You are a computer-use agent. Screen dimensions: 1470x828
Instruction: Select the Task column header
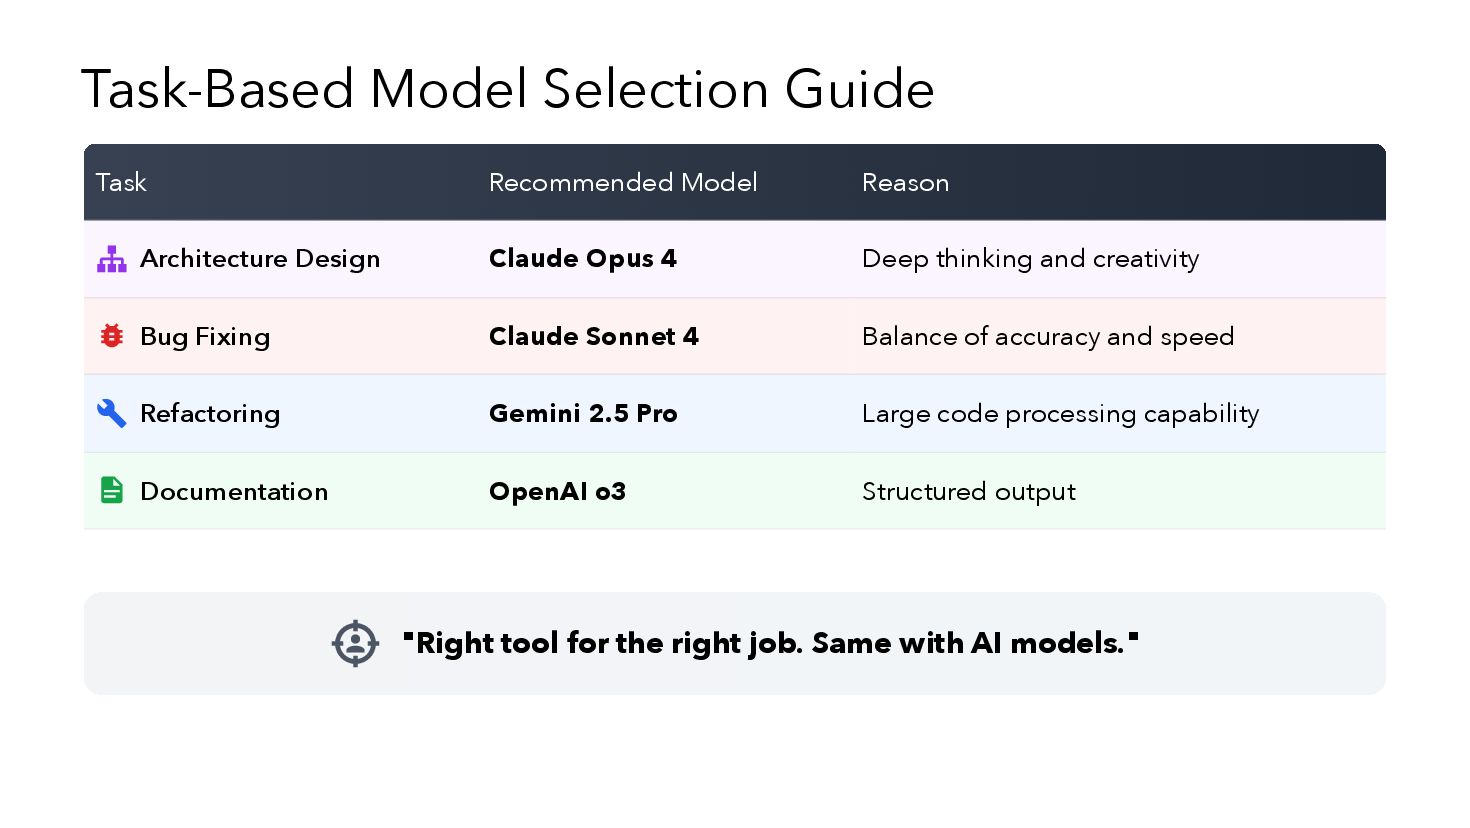tap(121, 182)
